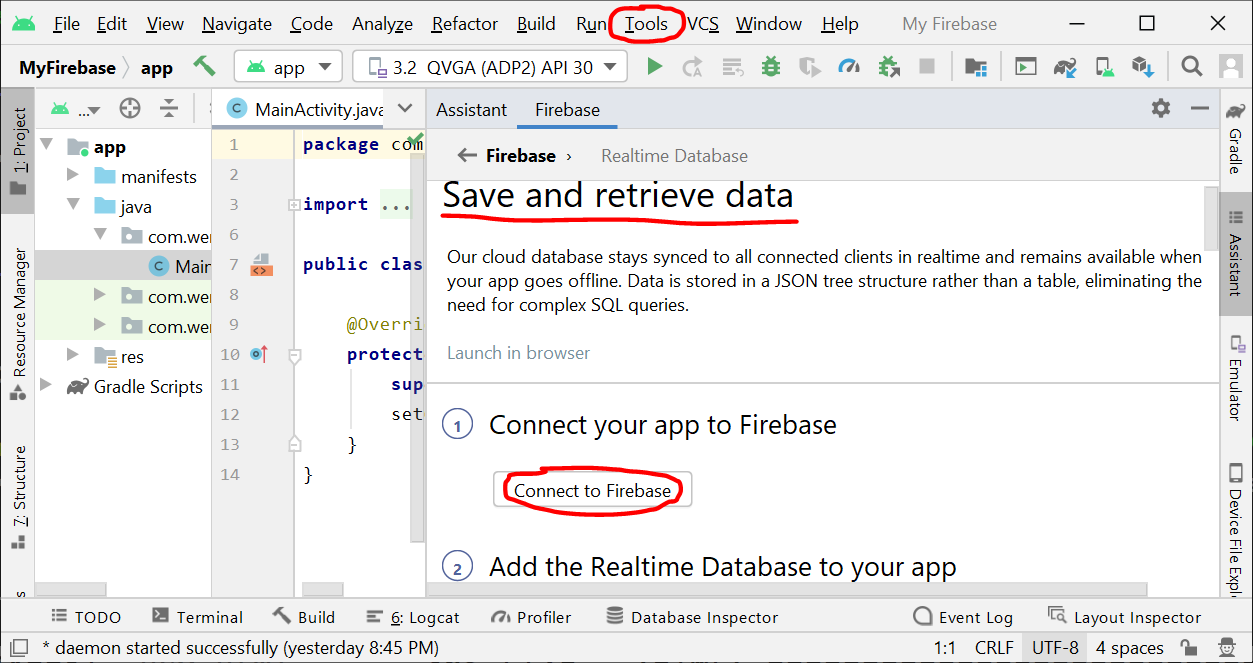Image resolution: width=1253 pixels, height=663 pixels.
Task: Switch to the Assistant tab
Action: tap(471, 110)
